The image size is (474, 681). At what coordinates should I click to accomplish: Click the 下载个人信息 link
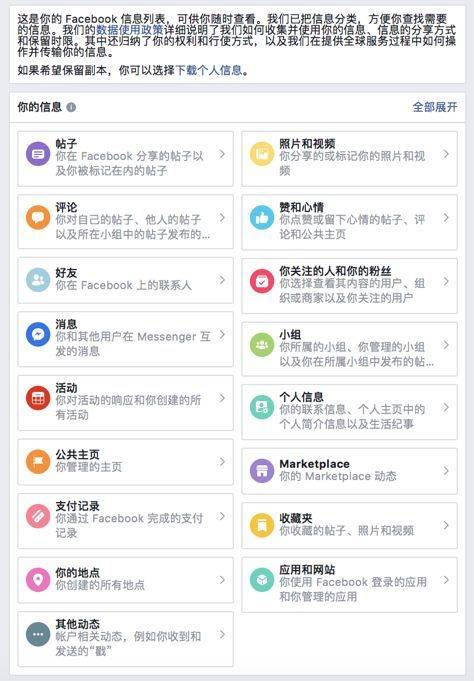209,70
